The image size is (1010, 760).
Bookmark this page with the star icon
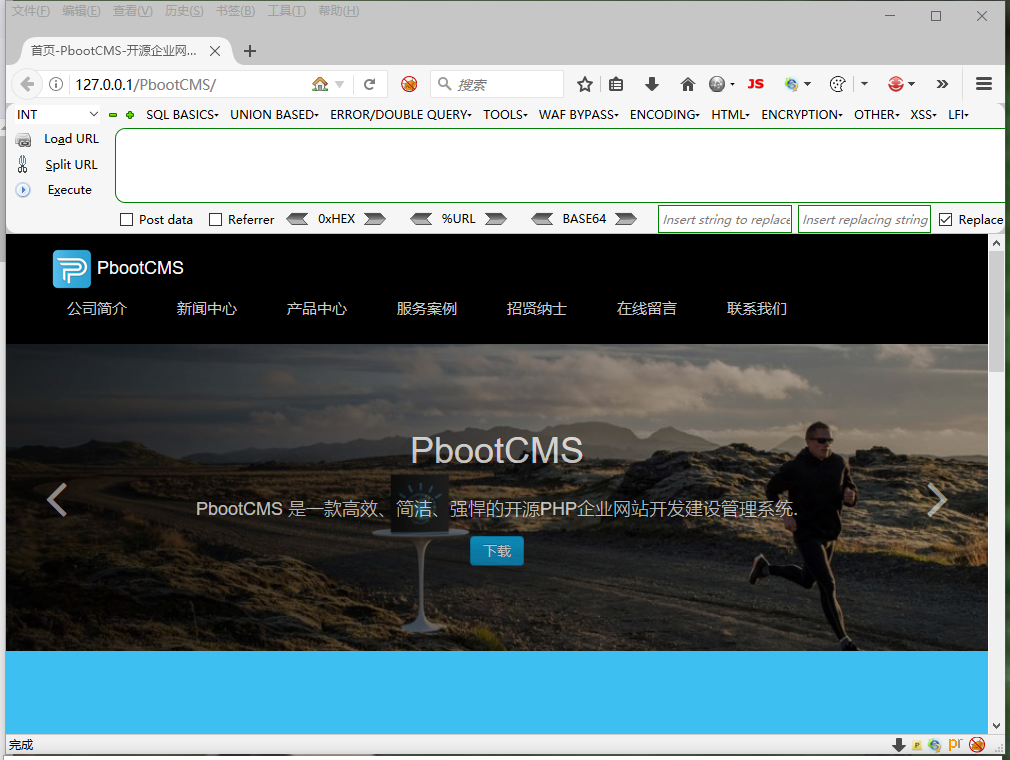click(x=584, y=84)
